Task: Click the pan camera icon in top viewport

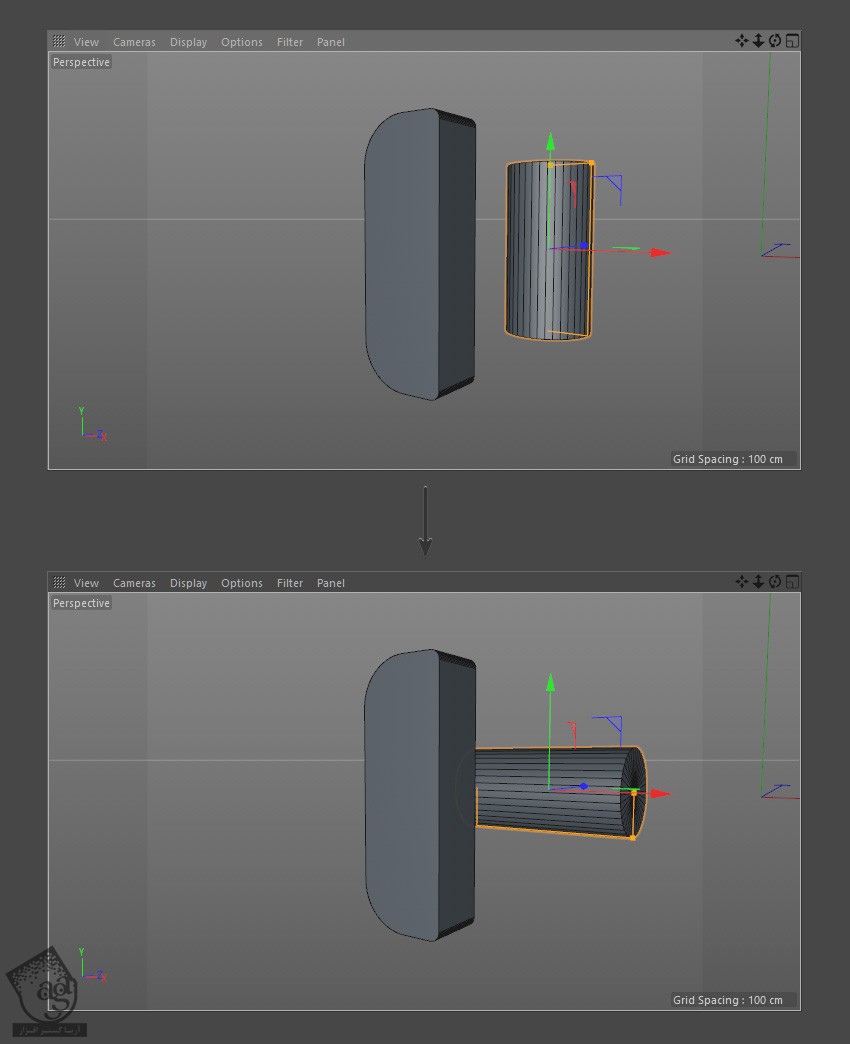Action: click(741, 41)
